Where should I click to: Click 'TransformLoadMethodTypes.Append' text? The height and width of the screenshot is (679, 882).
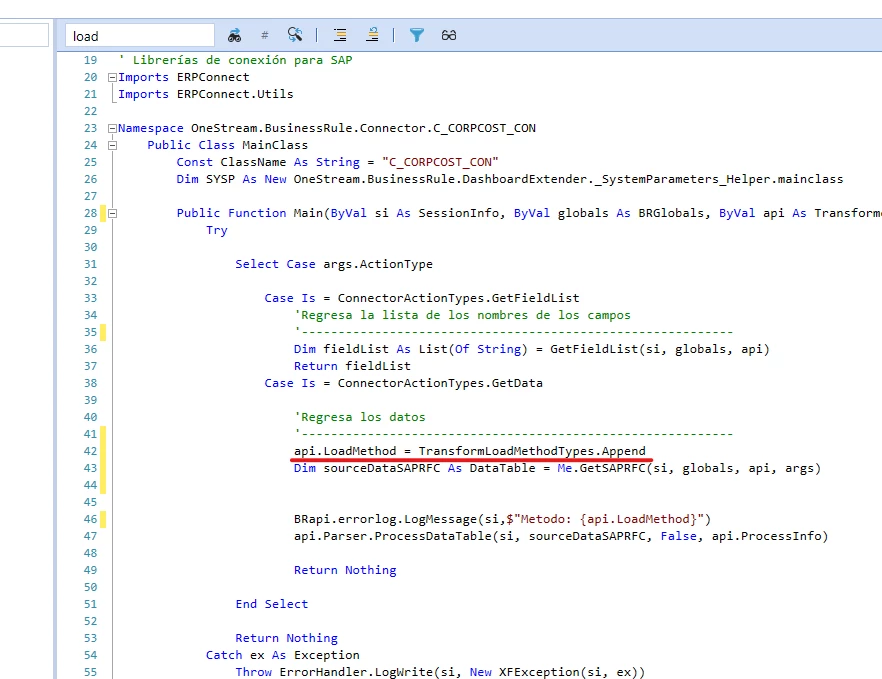532,451
